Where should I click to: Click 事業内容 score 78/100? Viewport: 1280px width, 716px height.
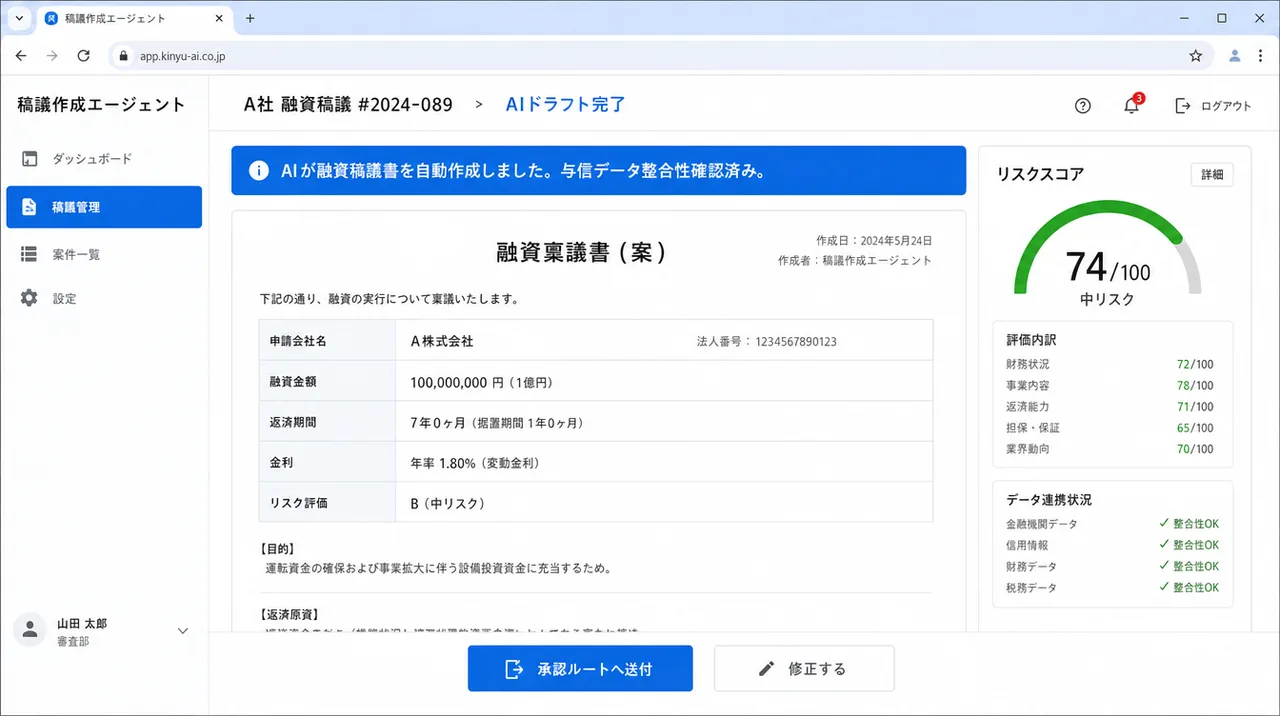click(x=1195, y=386)
